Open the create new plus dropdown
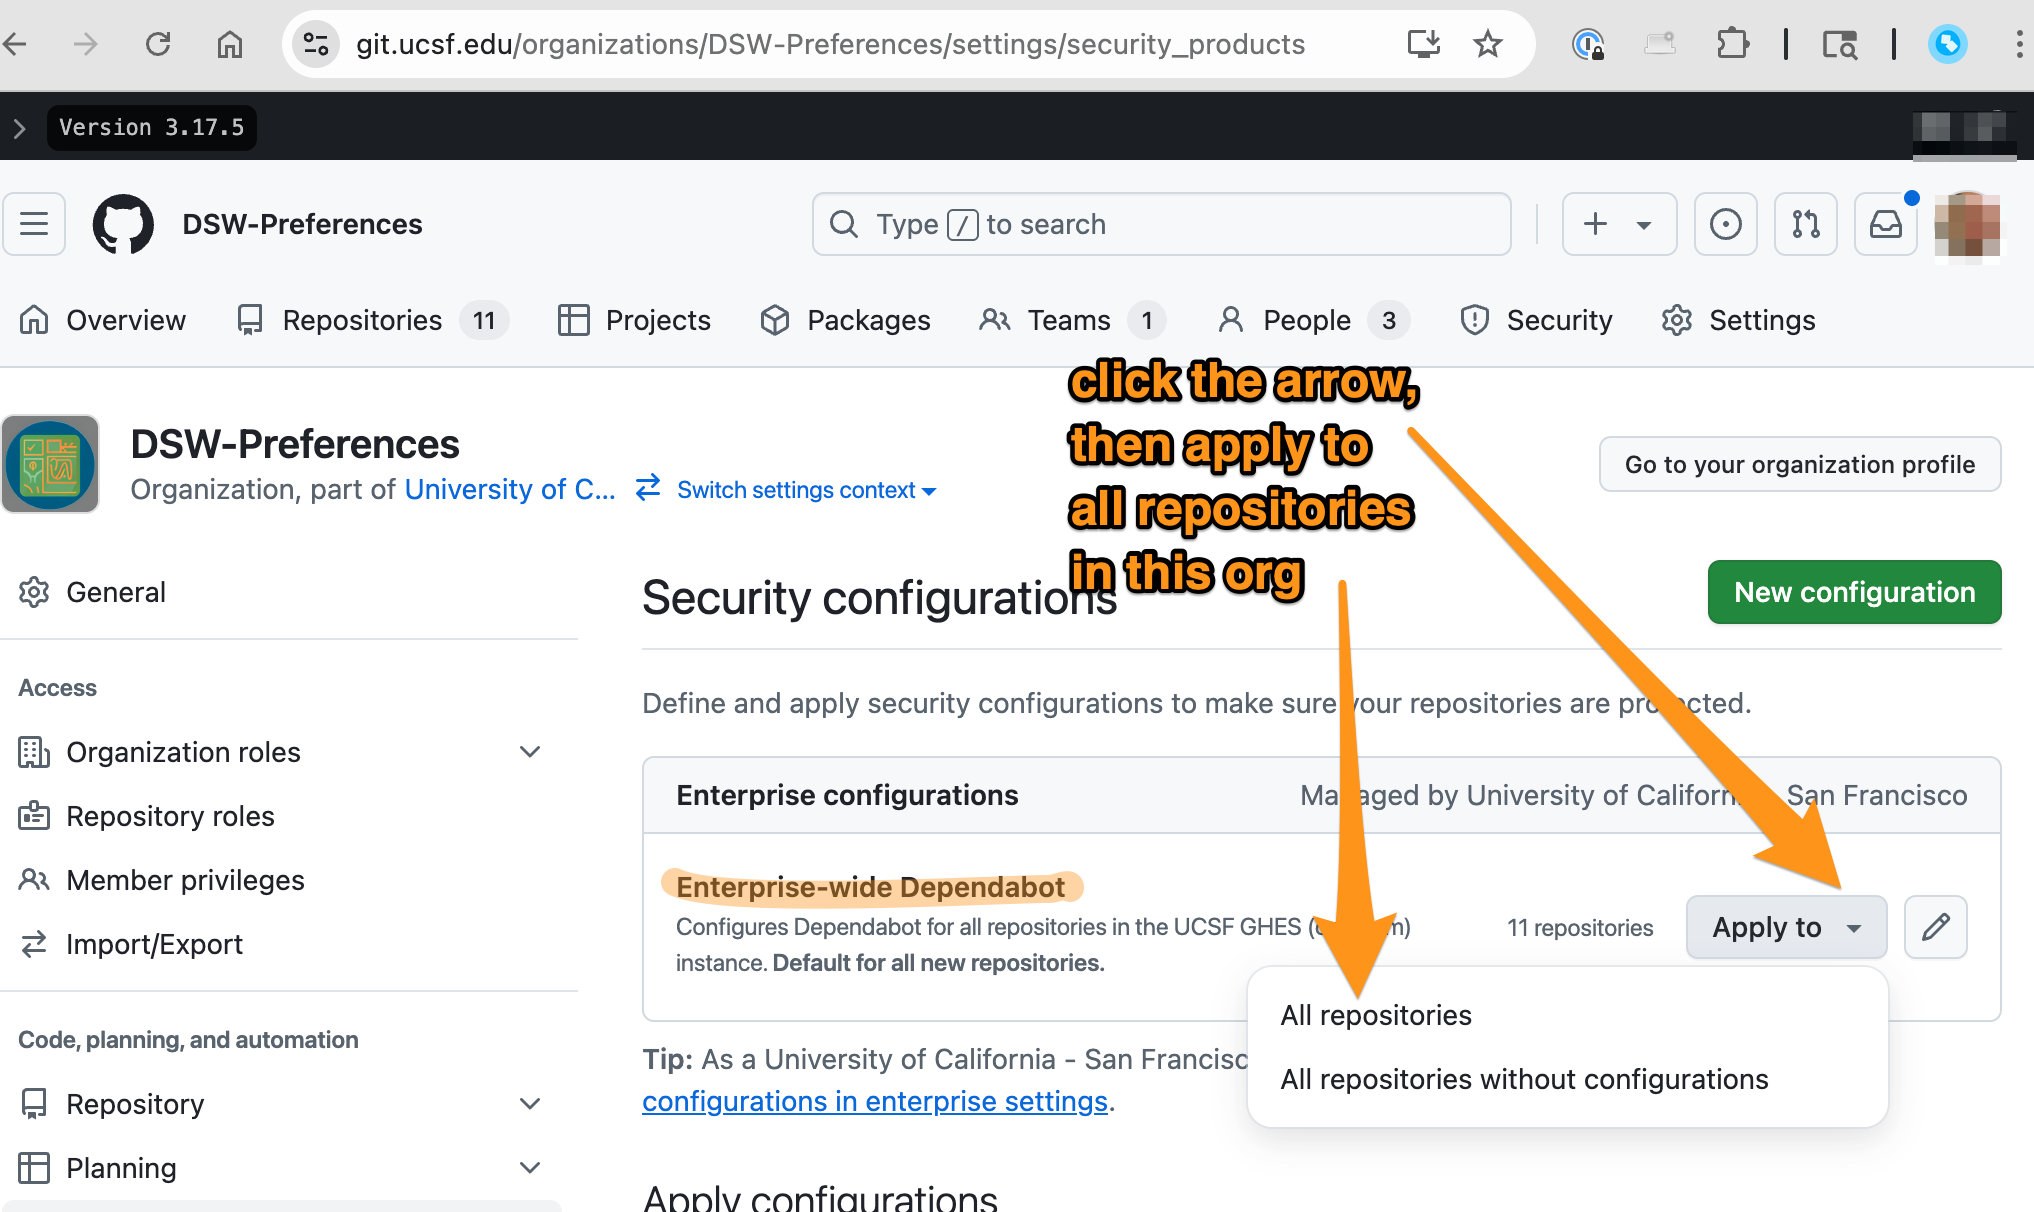2034x1212 pixels. pos(1618,224)
